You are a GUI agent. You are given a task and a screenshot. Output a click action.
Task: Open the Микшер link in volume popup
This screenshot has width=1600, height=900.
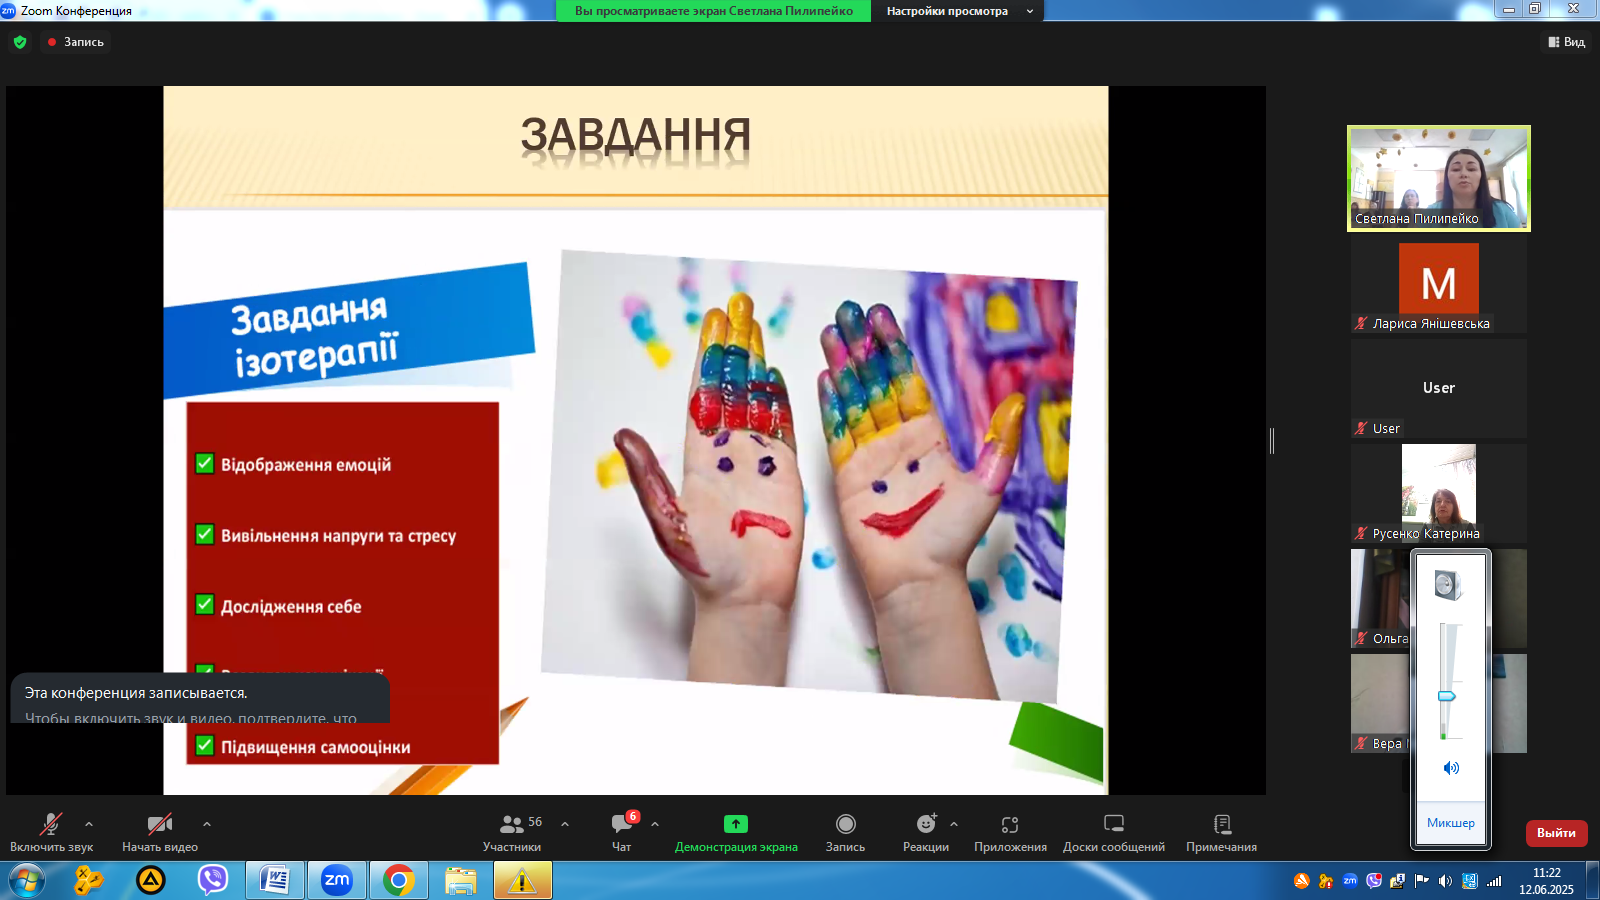(x=1451, y=823)
